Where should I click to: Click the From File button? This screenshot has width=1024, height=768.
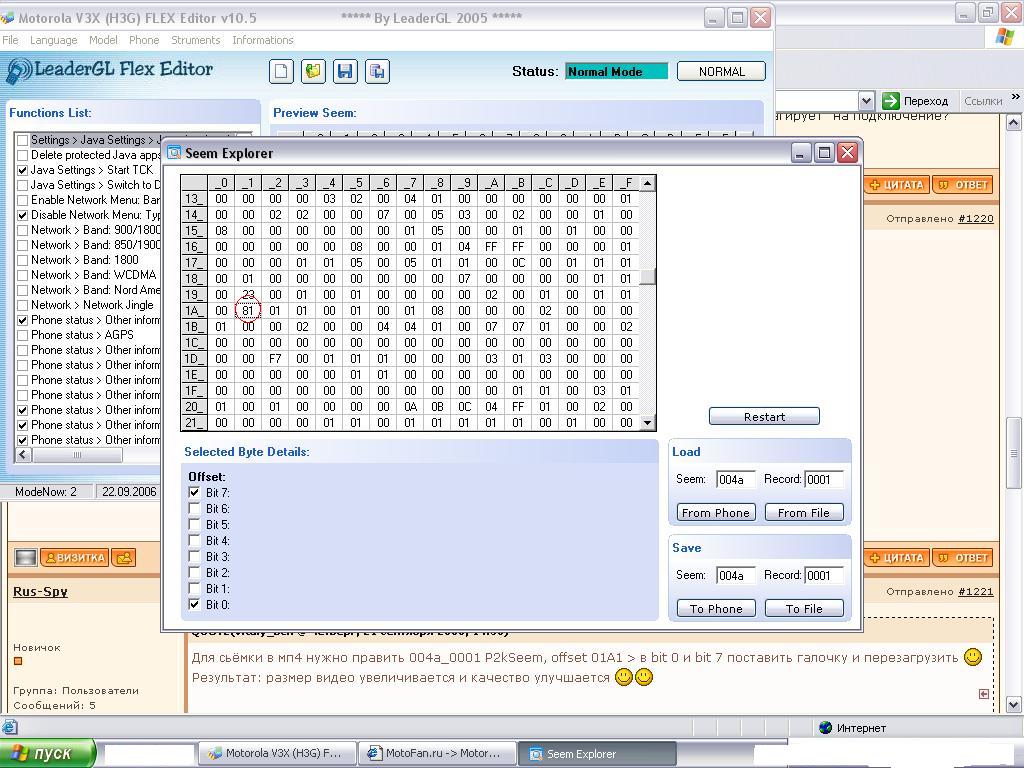click(804, 513)
